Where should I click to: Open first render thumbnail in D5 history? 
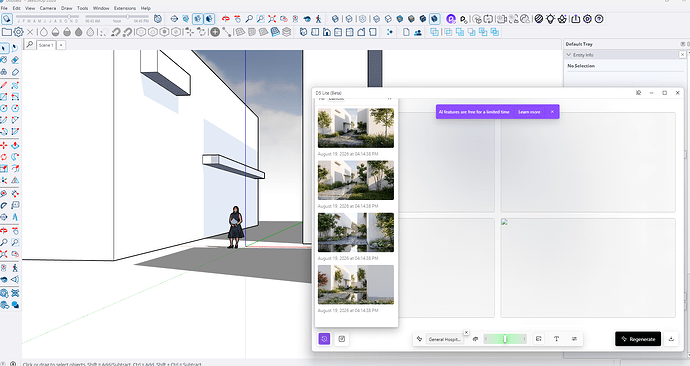(356, 128)
